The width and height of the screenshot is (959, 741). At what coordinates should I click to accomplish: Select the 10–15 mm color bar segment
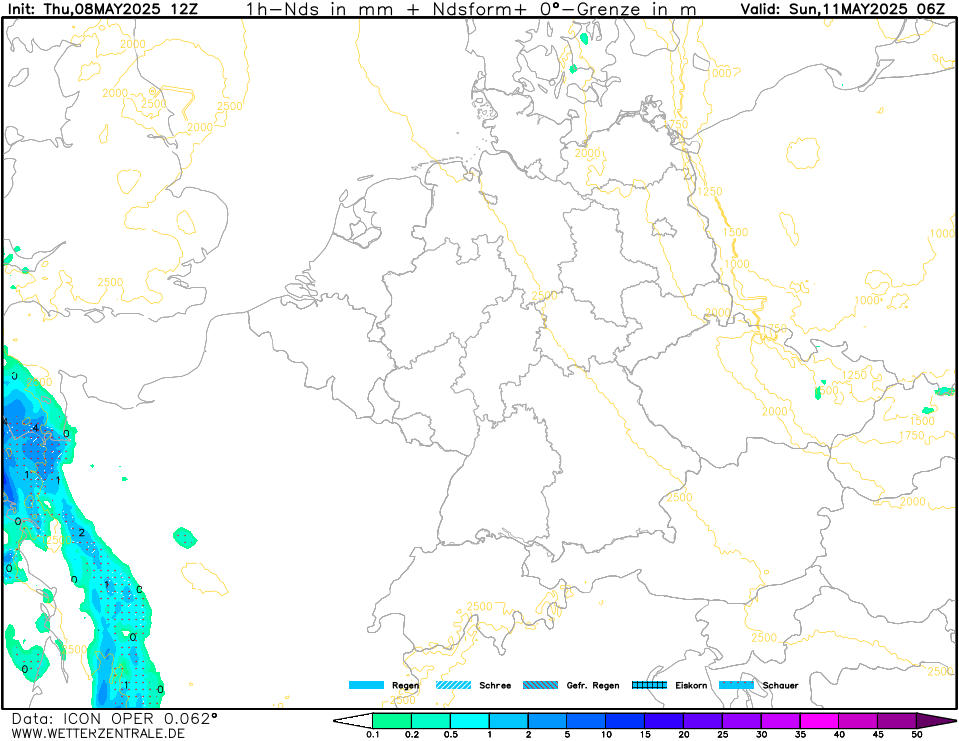625,721
